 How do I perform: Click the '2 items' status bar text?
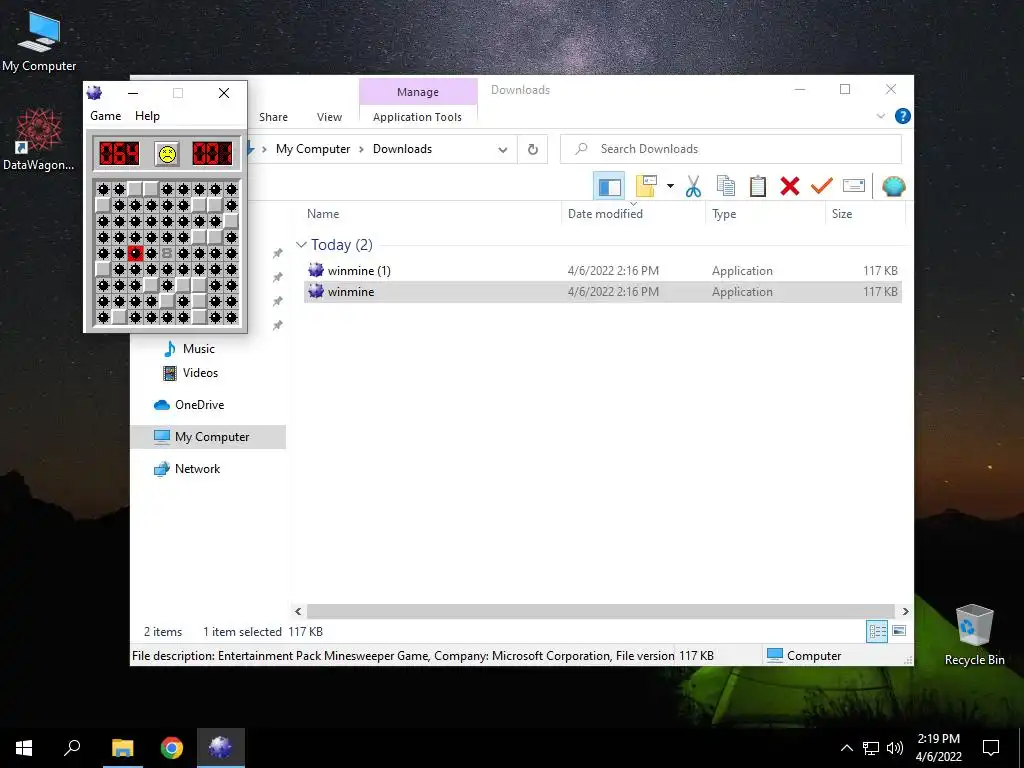pos(163,632)
